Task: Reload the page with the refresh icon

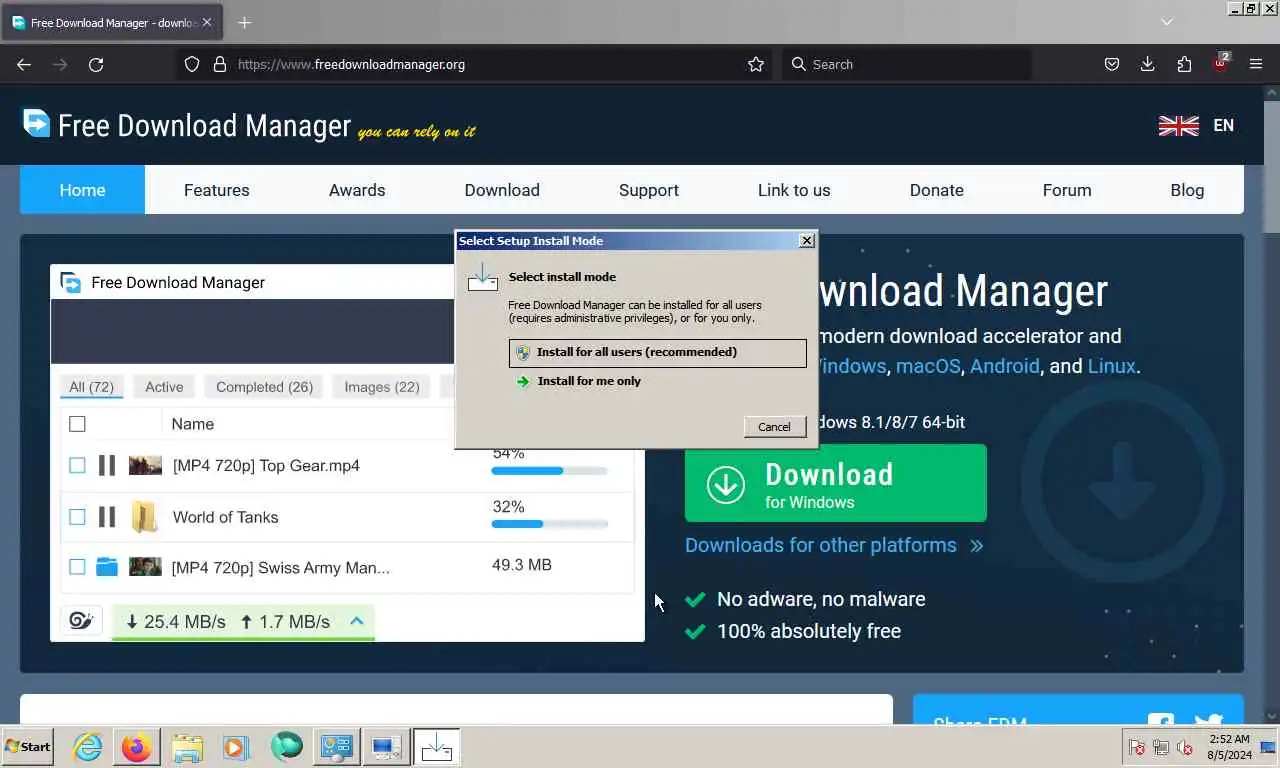Action: (96, 64)
